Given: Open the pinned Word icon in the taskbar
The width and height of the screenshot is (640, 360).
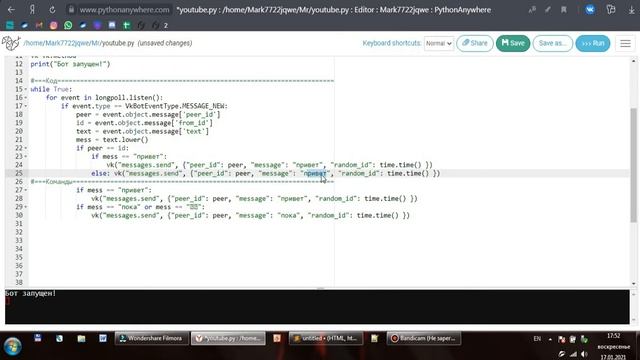Looking at the screenshot, I should [x=103, y=338].
